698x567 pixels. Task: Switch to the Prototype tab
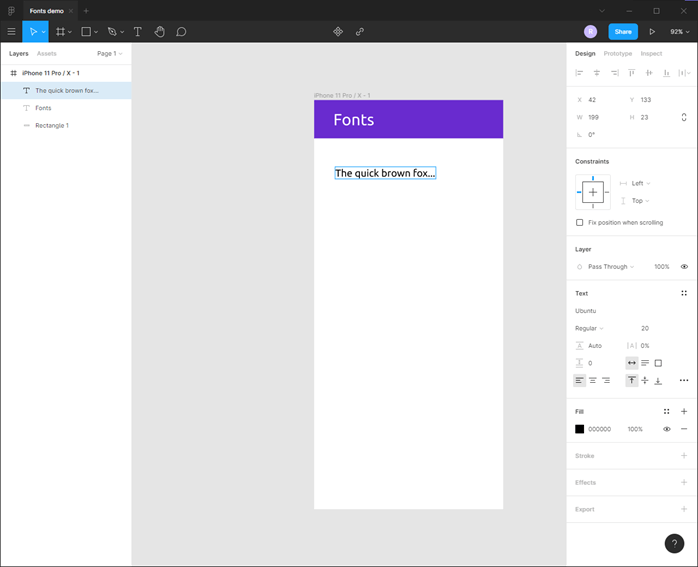[x=617, y=53]
